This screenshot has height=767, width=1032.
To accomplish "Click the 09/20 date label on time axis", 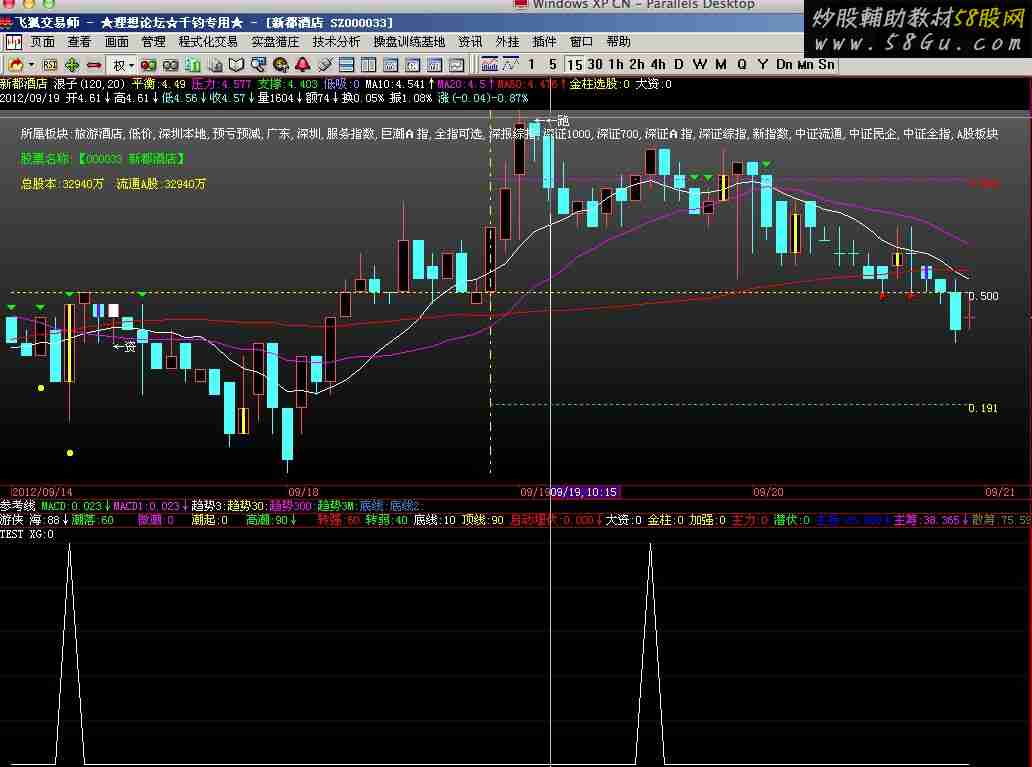I will click(x=768, y=492).
